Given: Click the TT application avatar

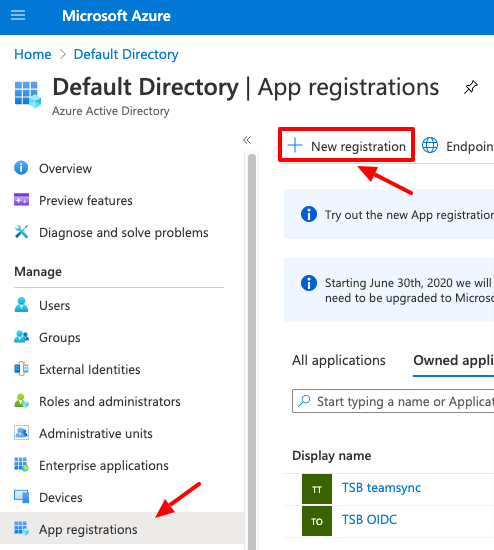Looking at the screenshot, I should 317,489.
